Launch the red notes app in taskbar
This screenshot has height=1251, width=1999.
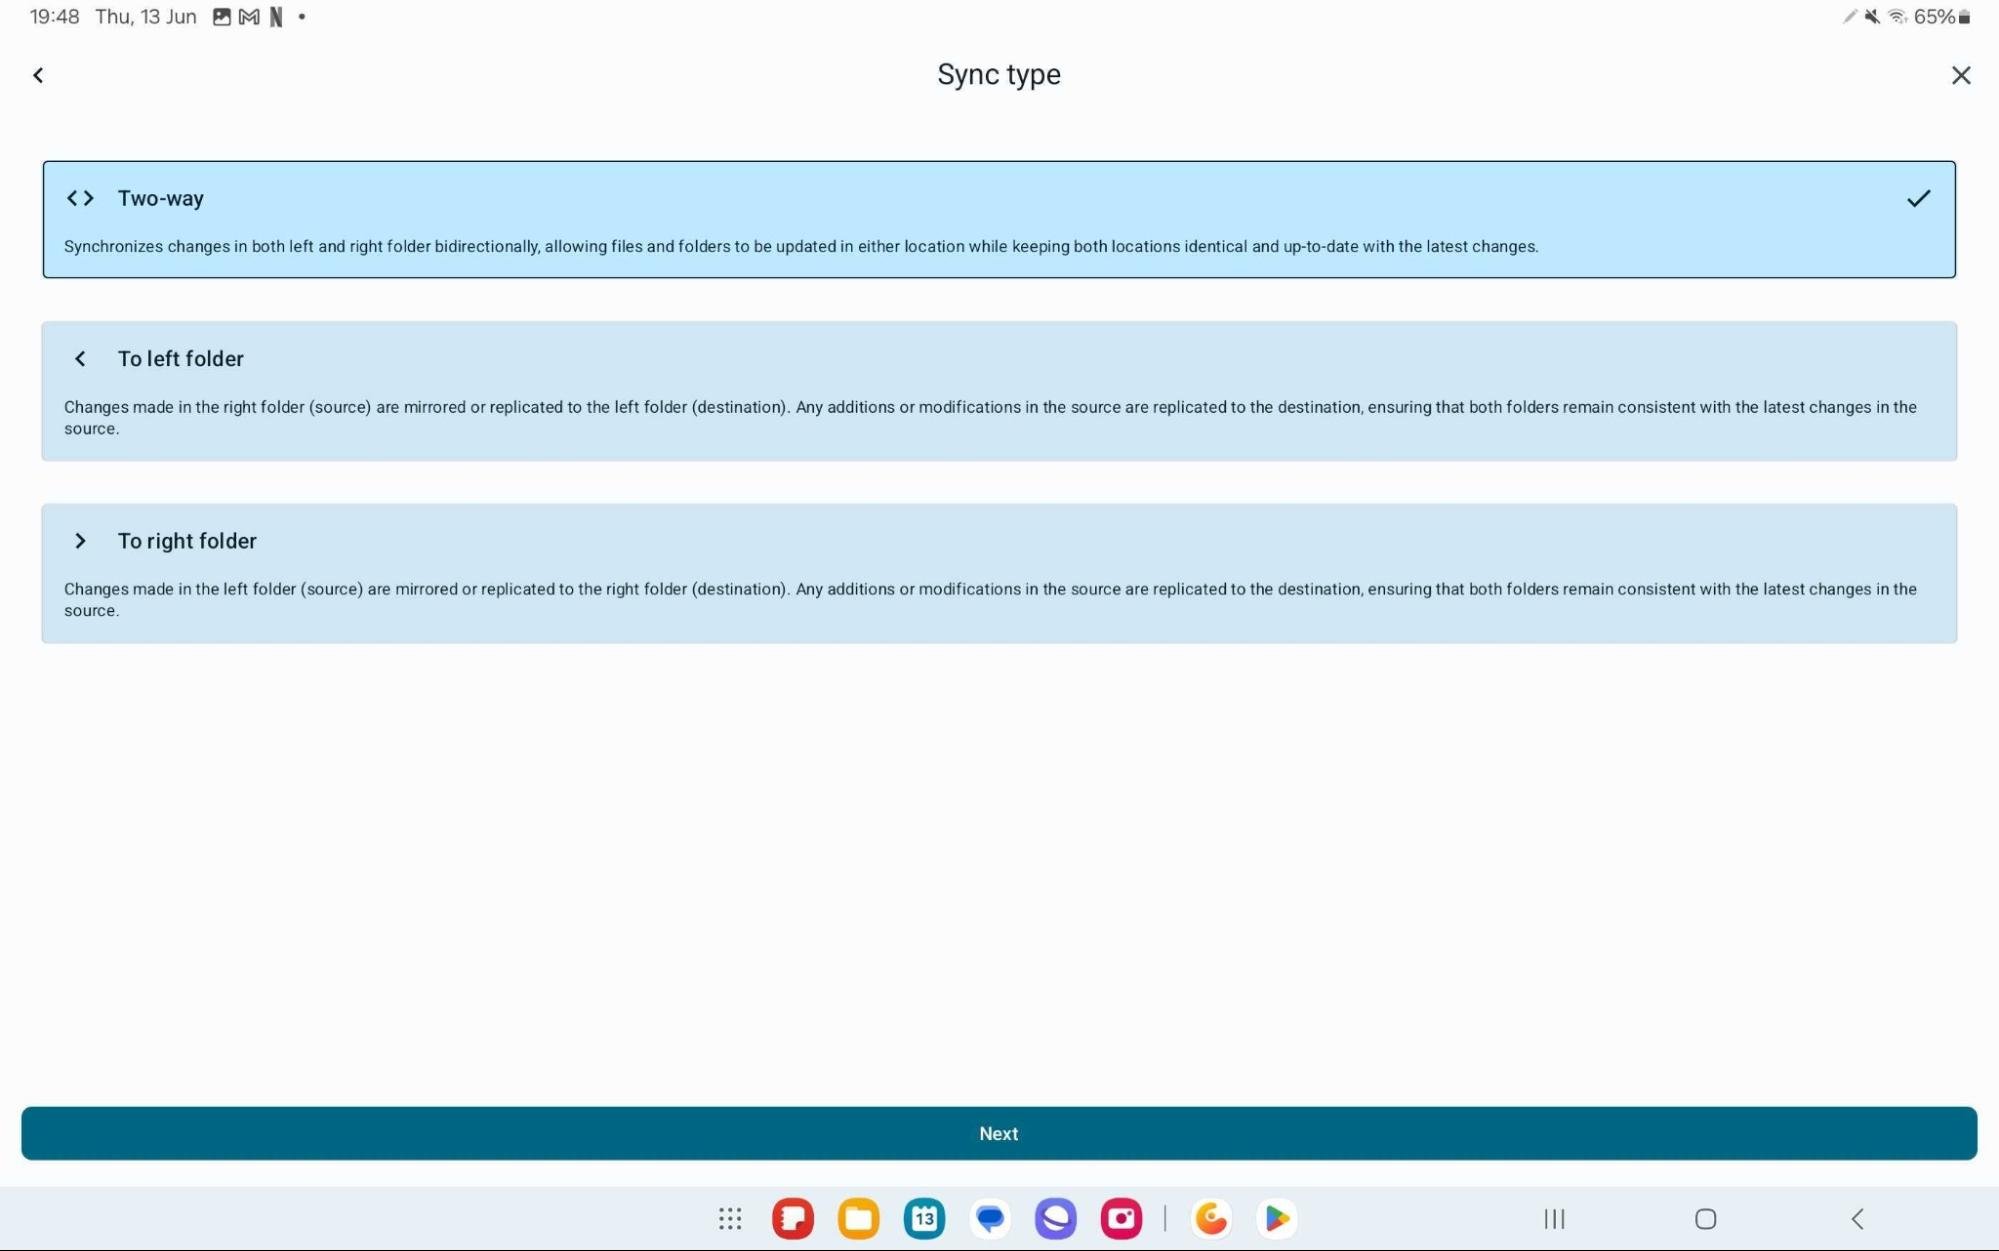(x=793, y=1218)
